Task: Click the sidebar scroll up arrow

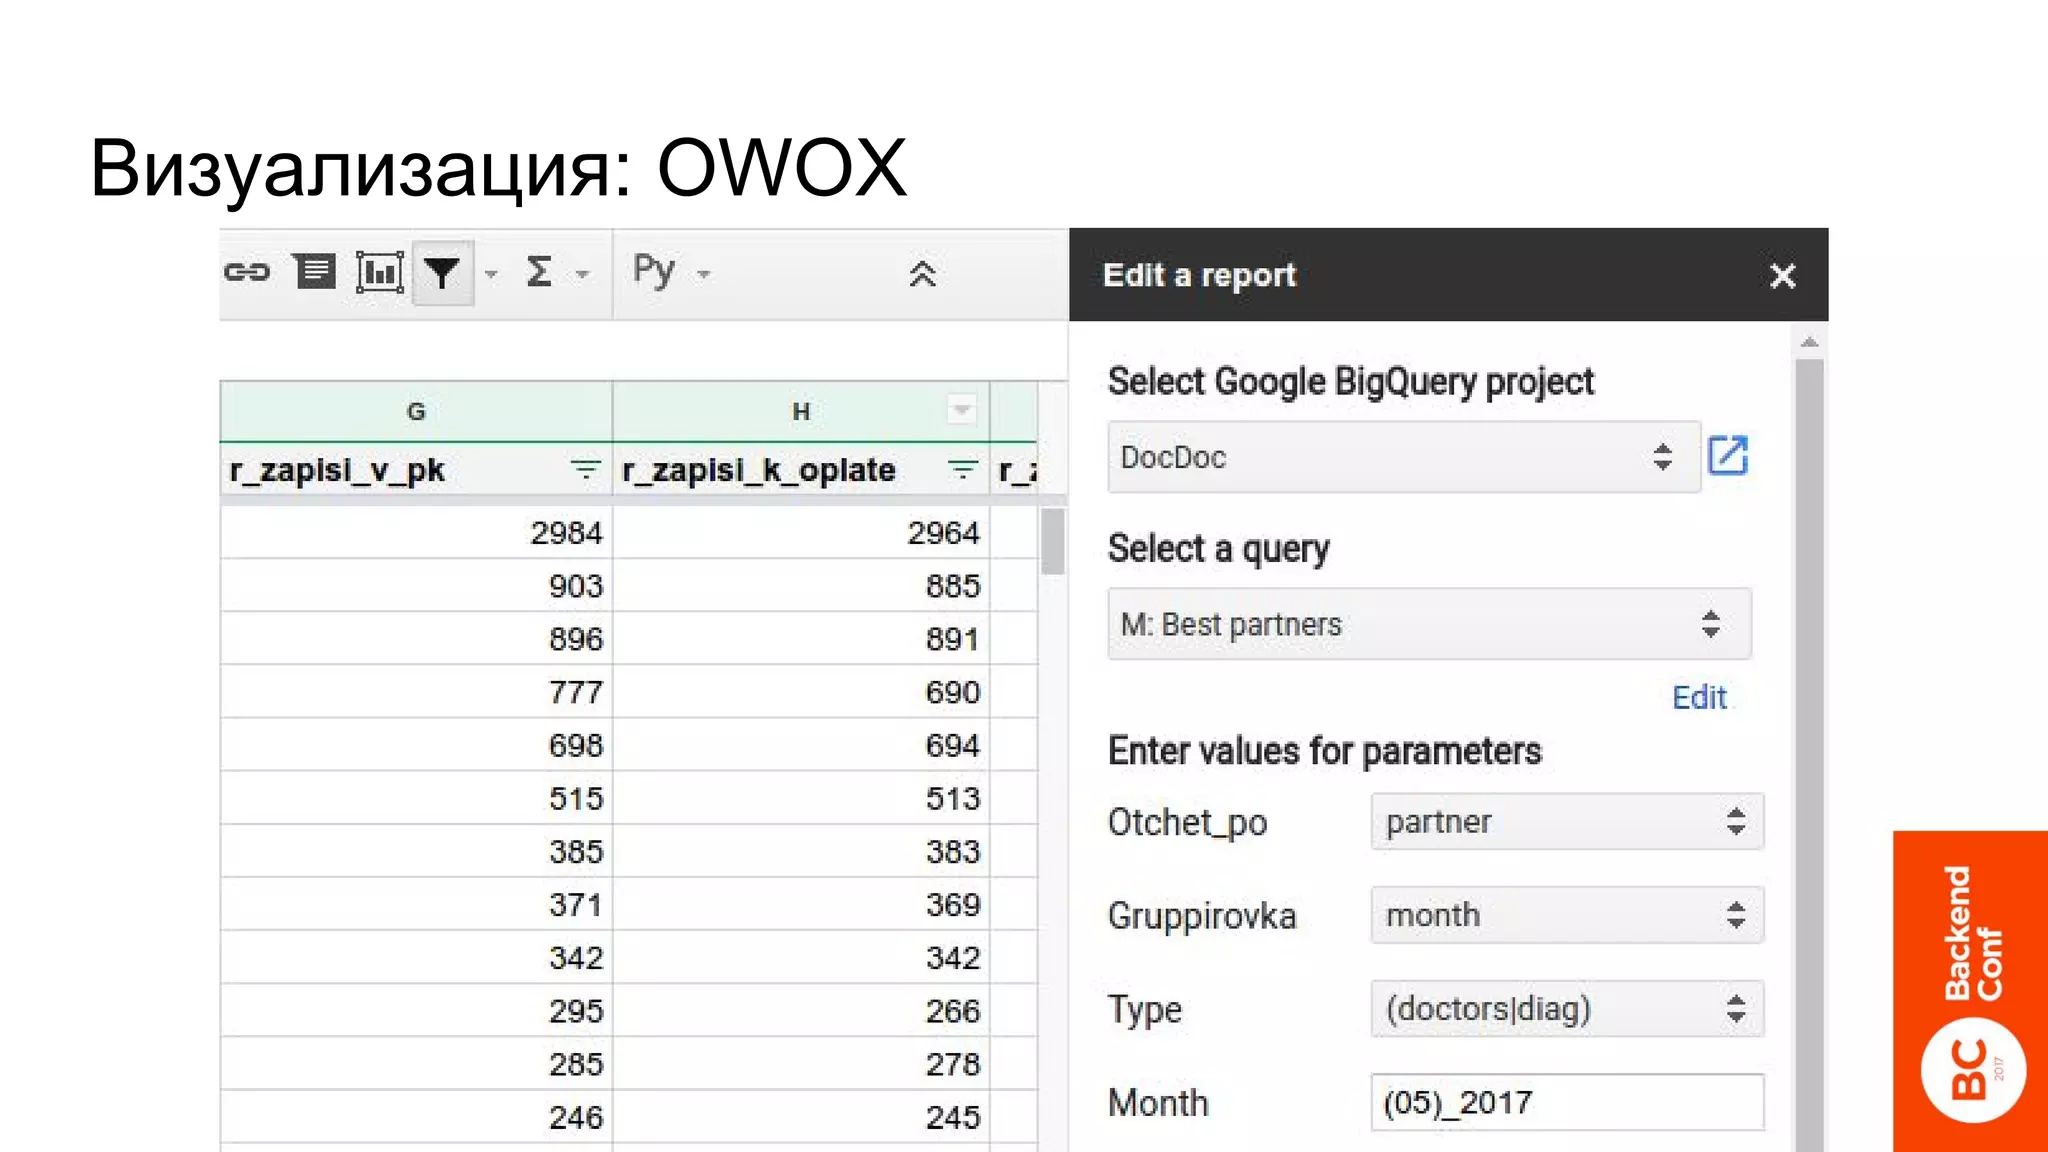Action: [x=1809, y=342]
